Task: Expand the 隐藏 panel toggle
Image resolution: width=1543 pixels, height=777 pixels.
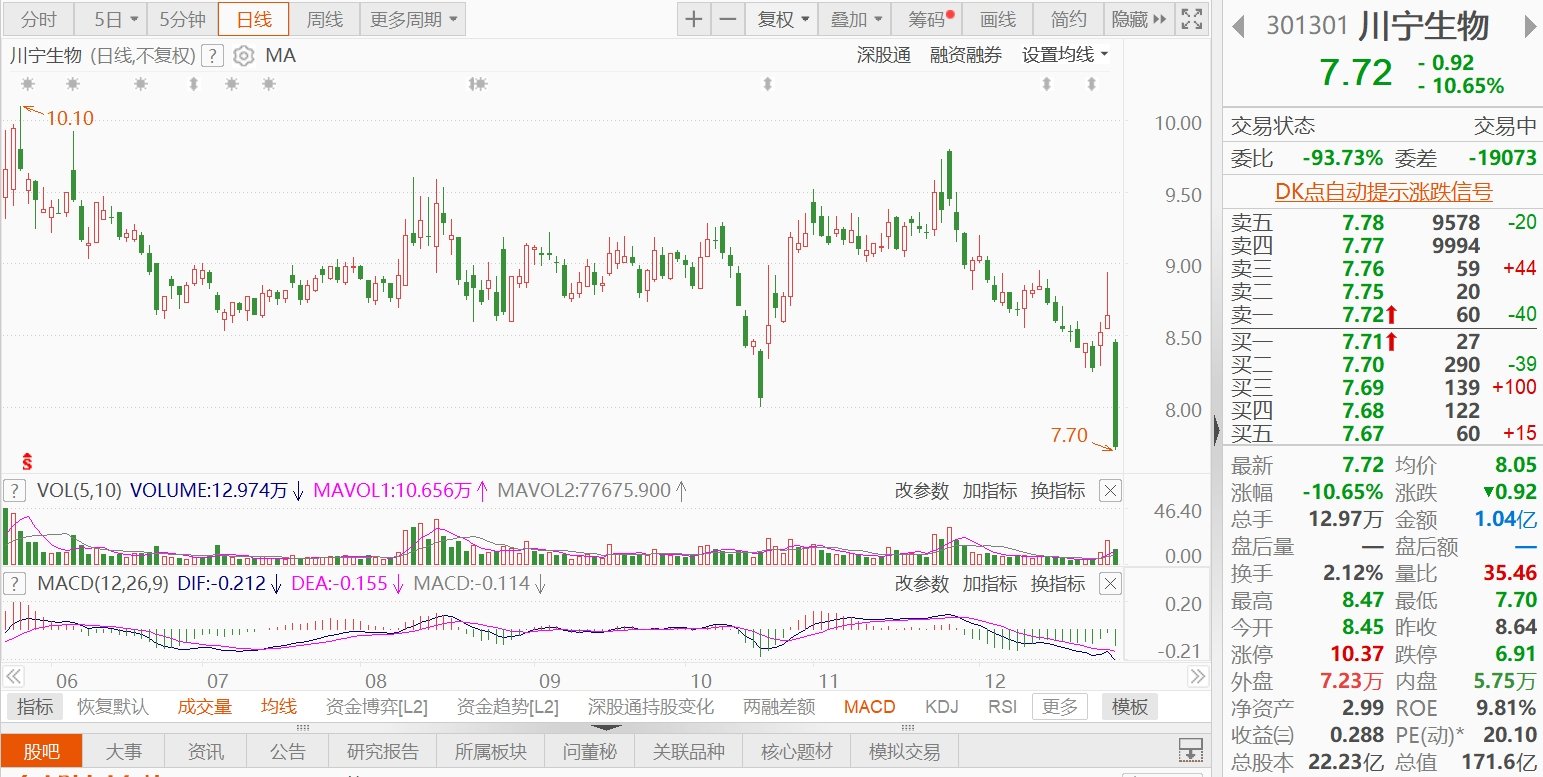Action: coord(1139,19)
